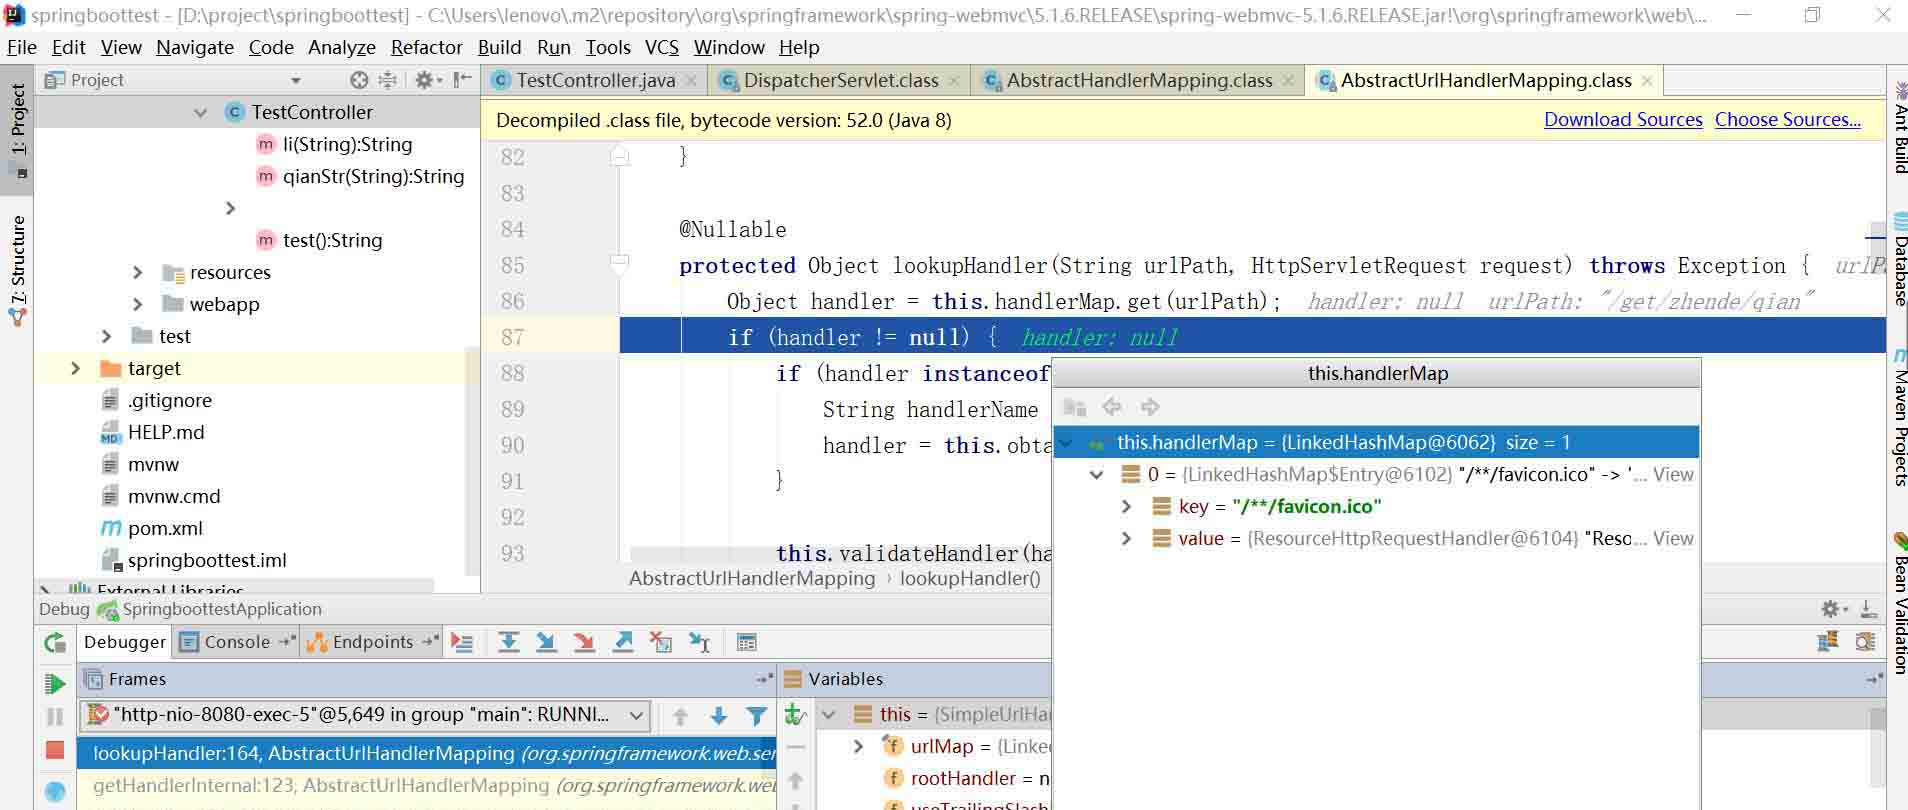Screen dimensions: 1908x810
Task: Expand the key entry in handlerMap popup
Action: click(1126, 507)
